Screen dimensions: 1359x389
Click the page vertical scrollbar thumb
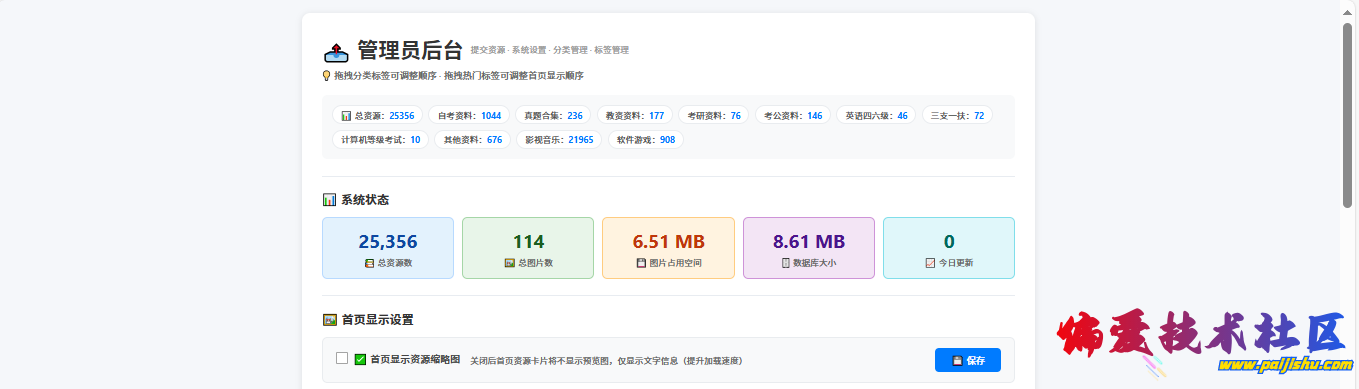[1348, 115]
